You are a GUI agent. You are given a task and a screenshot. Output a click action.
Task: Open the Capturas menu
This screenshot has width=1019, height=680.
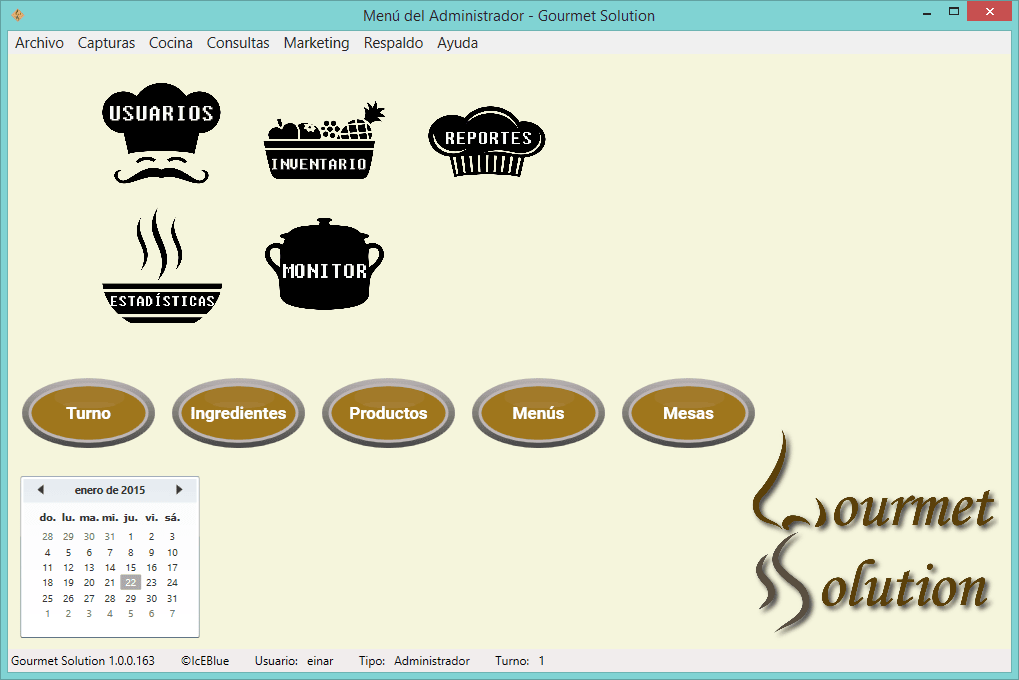pos(106,43)
